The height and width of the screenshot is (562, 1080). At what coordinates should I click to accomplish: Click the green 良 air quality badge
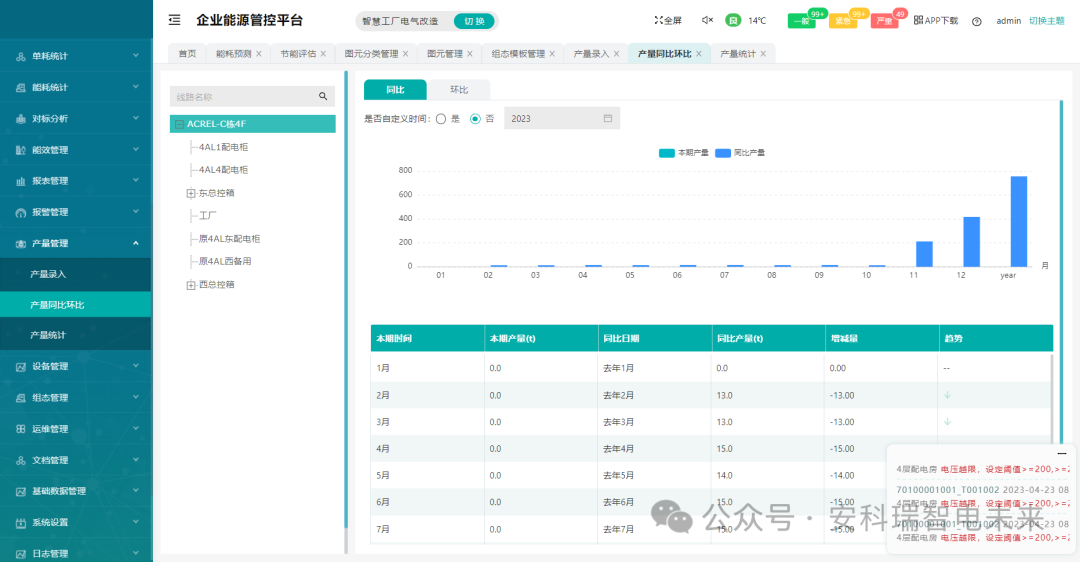[733, 21]
